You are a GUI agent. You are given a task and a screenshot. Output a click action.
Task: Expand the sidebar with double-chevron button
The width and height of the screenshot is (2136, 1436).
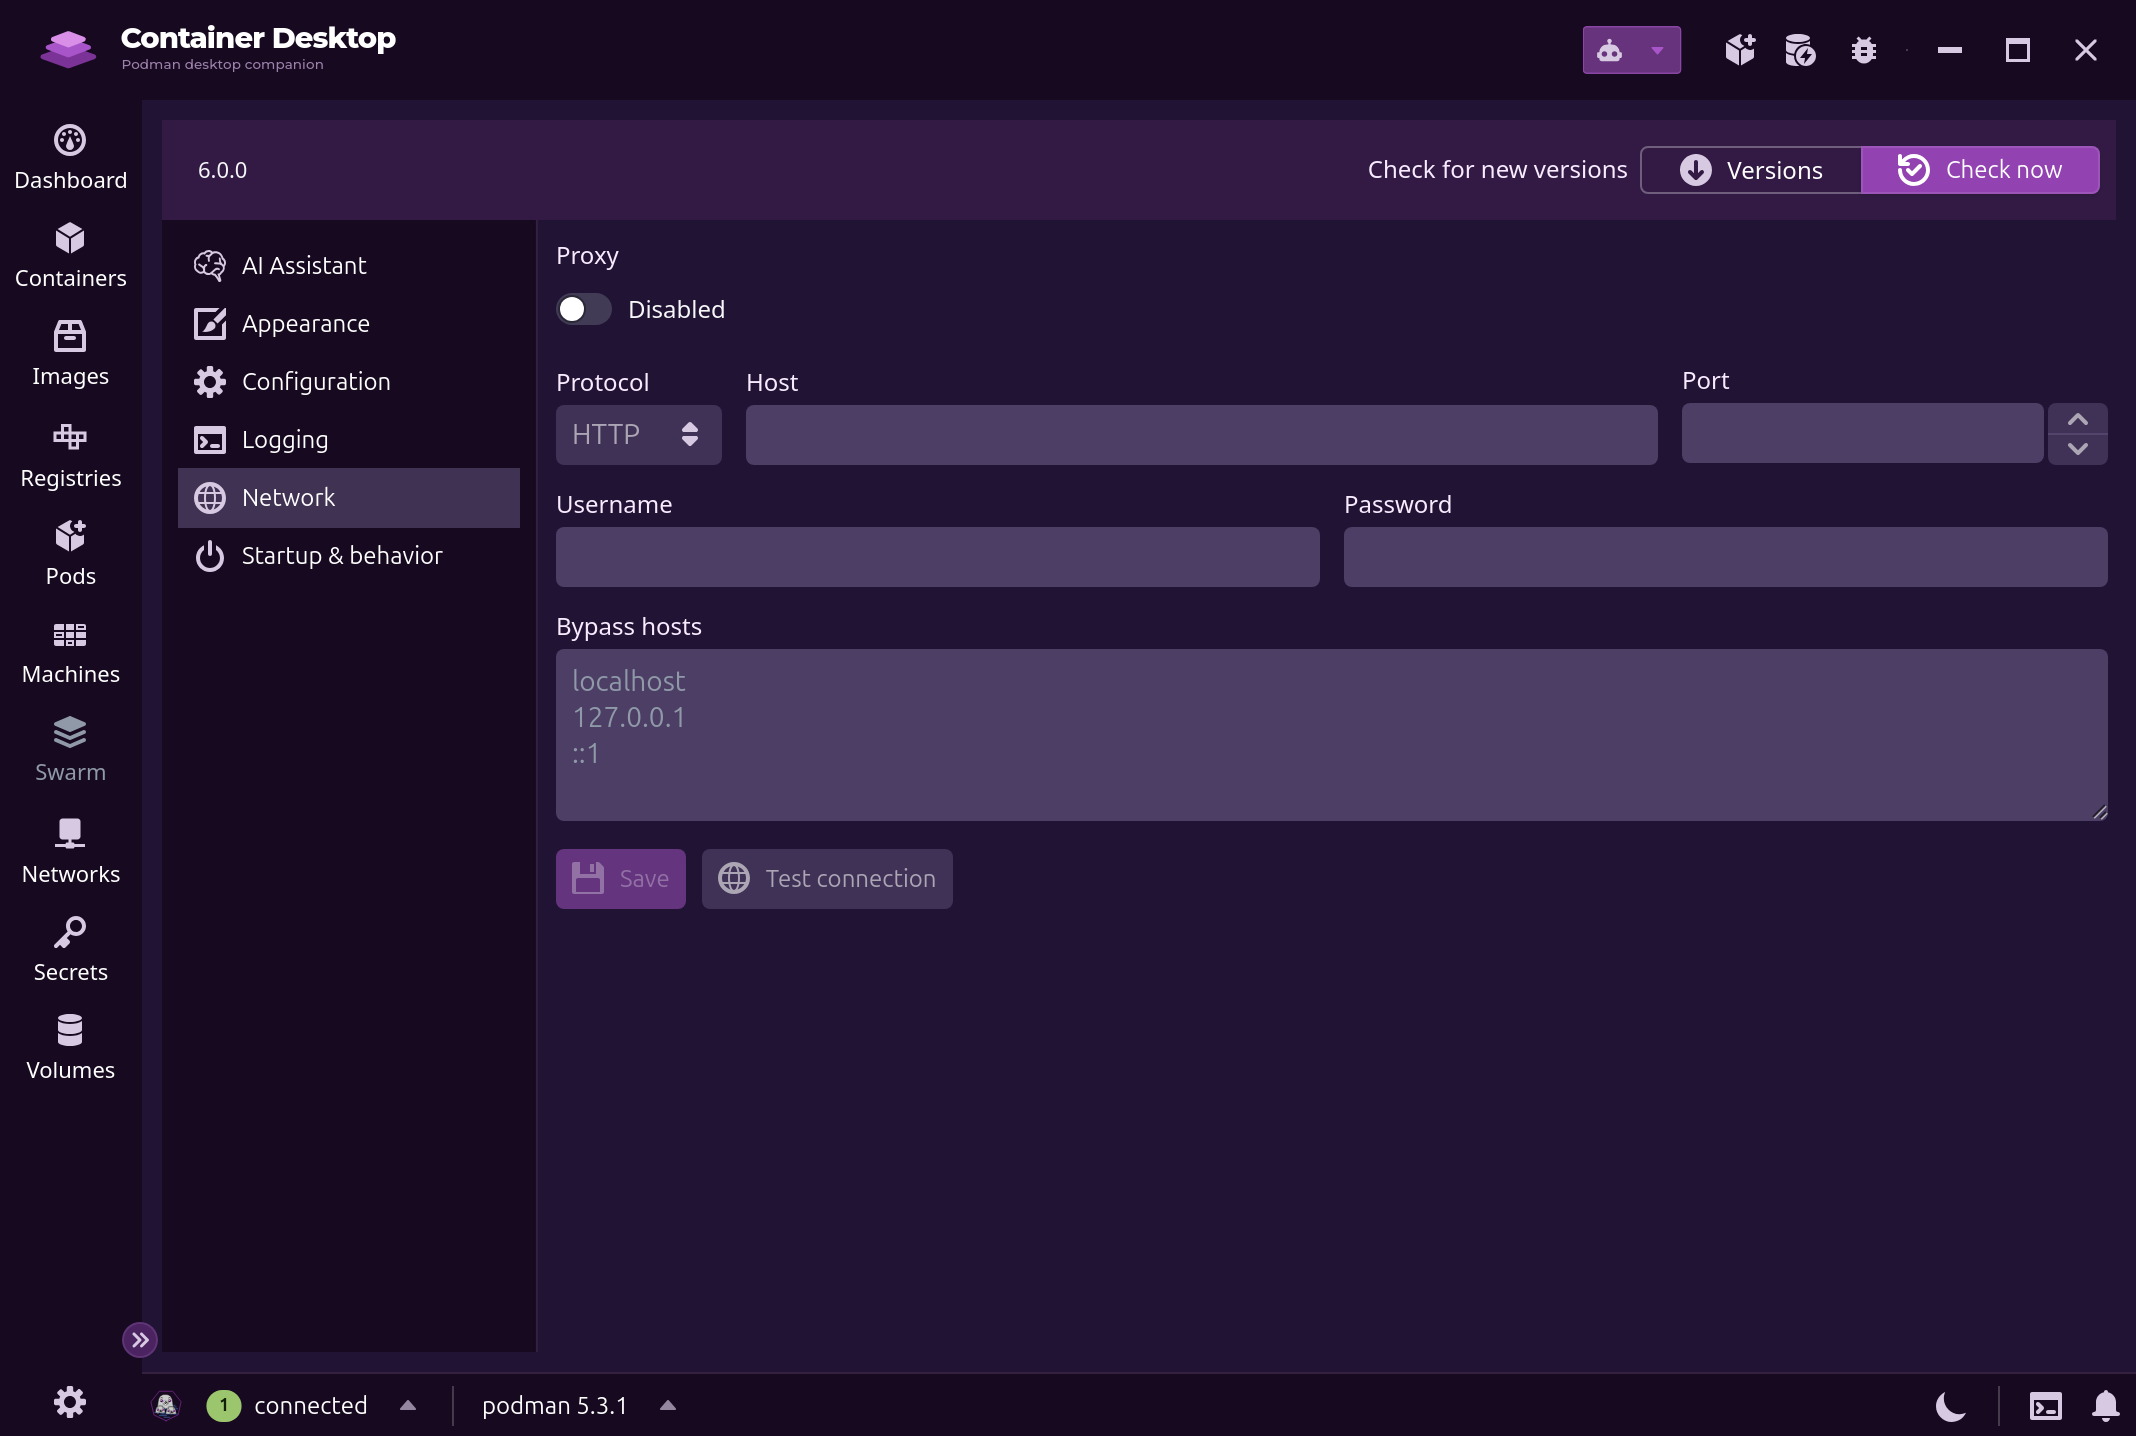[140, 1340]
